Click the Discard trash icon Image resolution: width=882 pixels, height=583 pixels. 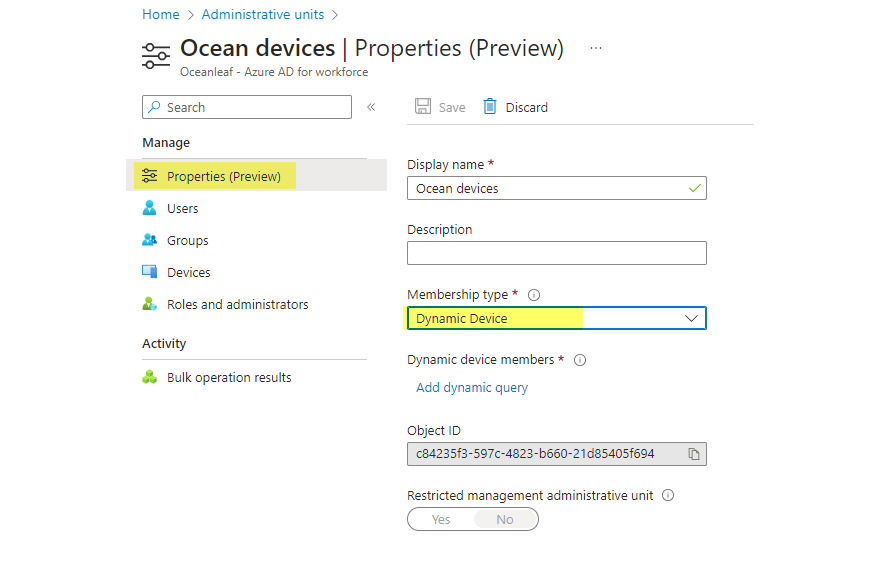[490, 106]
